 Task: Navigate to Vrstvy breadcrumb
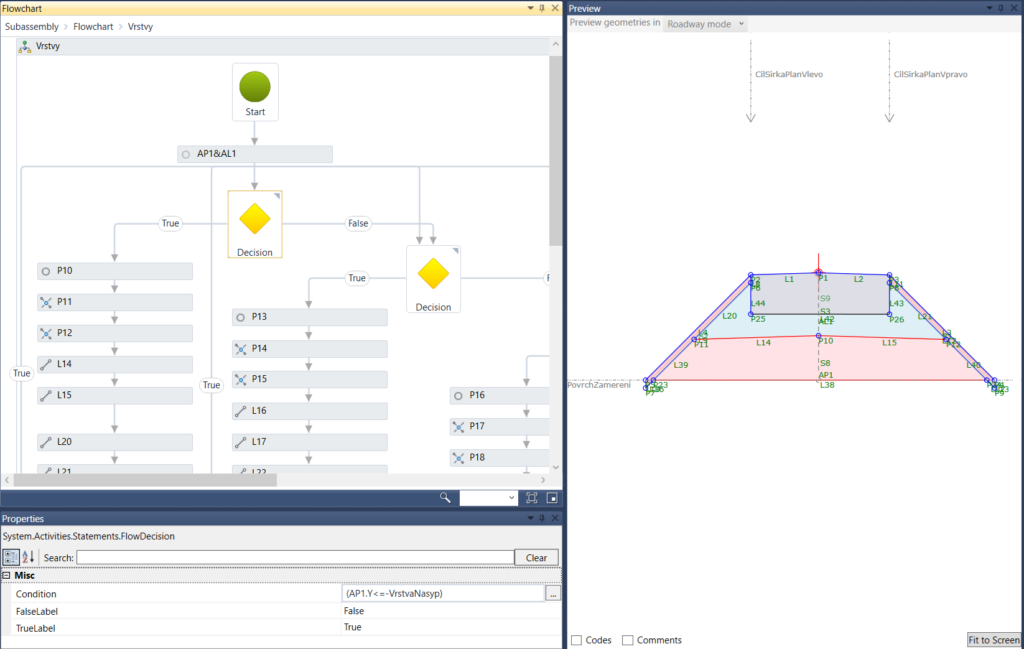(140, 27)
